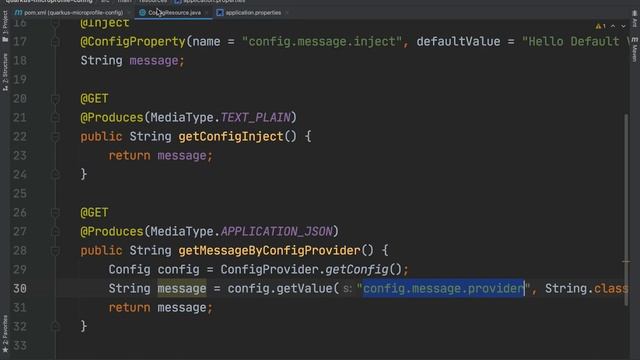Screen dimensions: 640x360
Task: Toggle fold marker beside @Produces on line 27
Action: point(55,231)
